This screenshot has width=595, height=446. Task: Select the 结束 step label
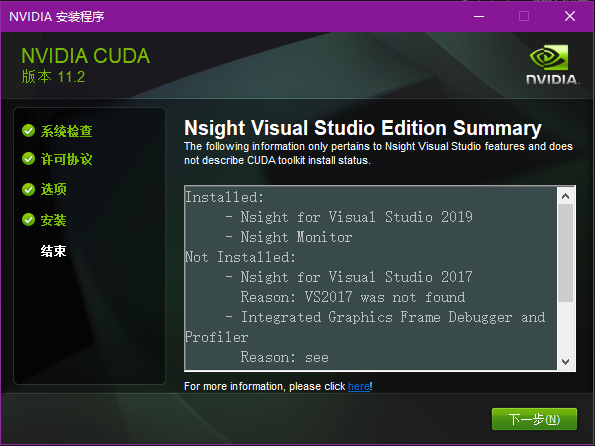[x=54, y=251]
